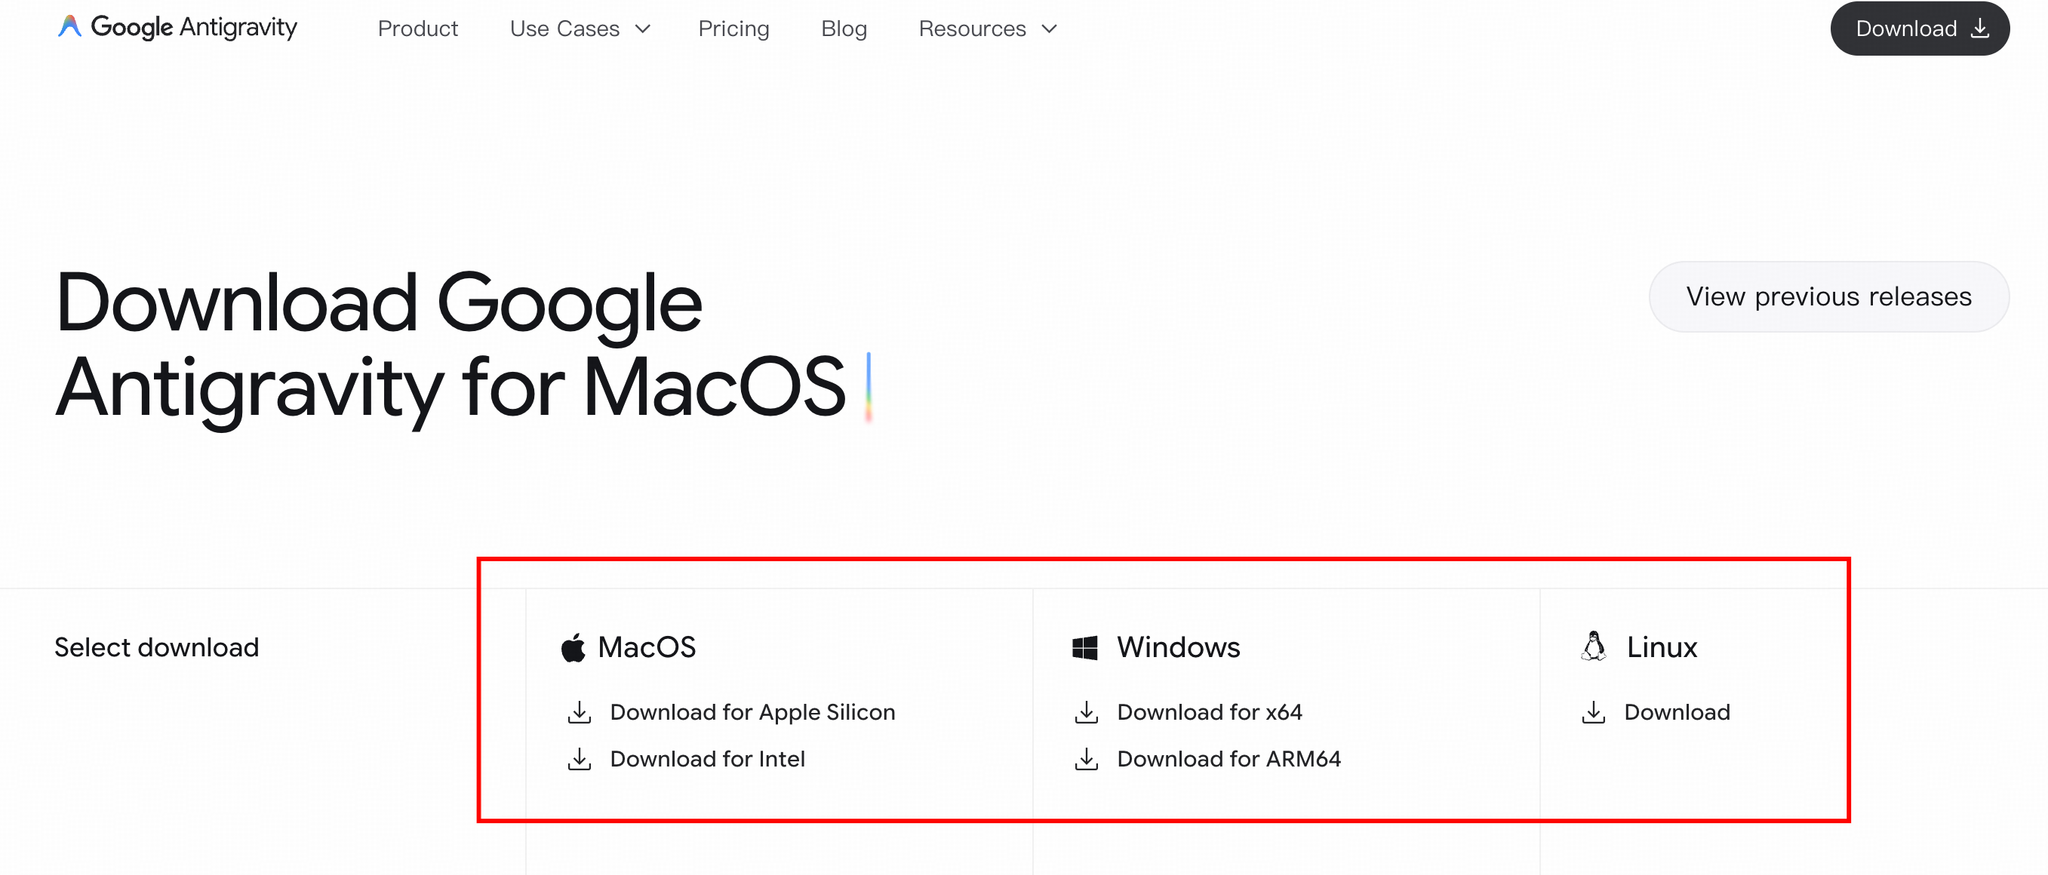This screenshot has width=2048, height=875.
Task: Click the Windows logo icon
Action: (x=1085, y=648)
